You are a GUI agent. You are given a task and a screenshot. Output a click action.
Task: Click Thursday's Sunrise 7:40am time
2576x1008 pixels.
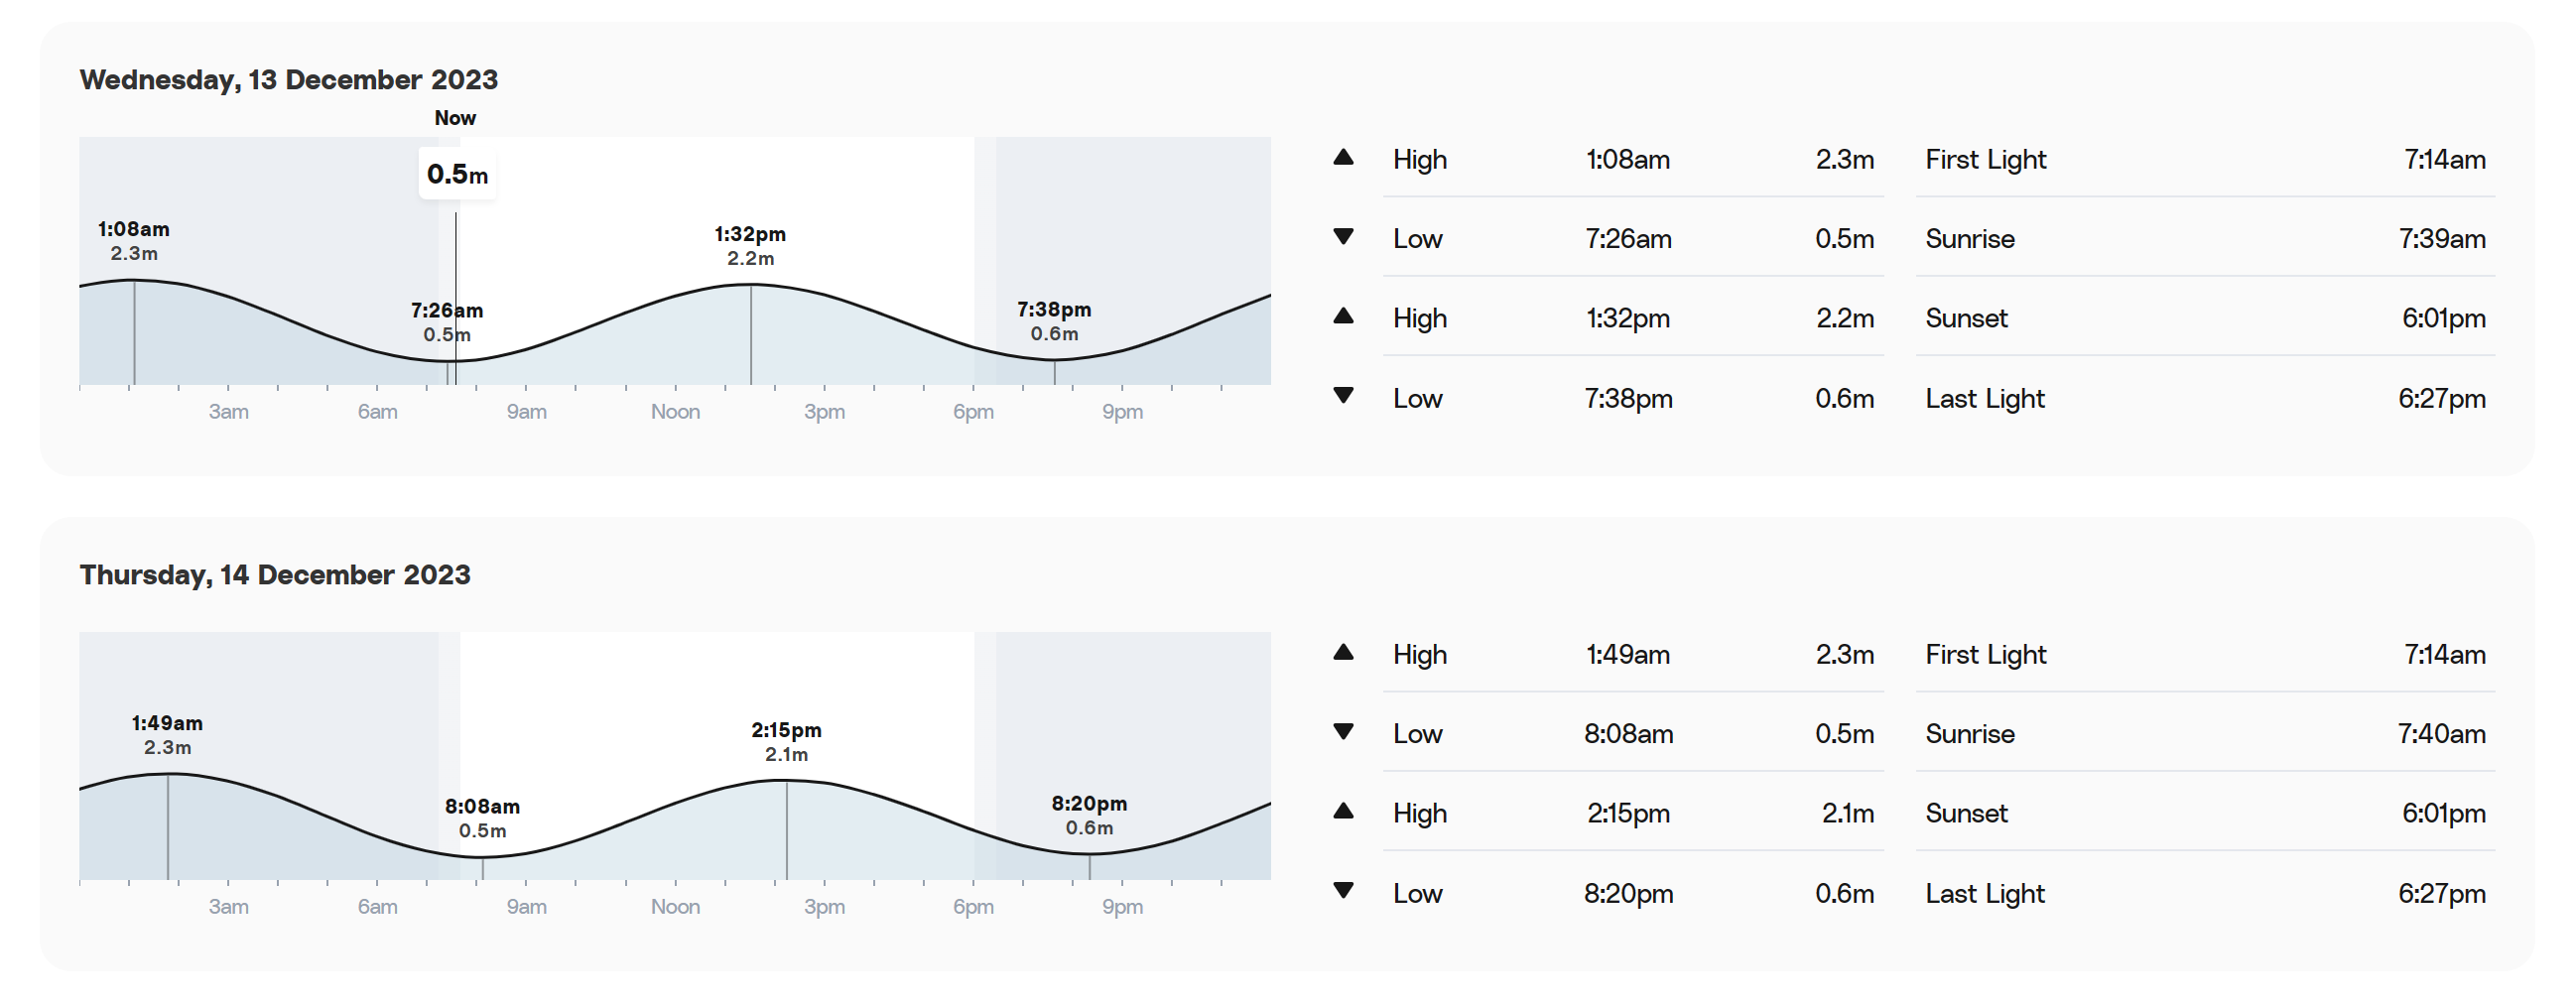(2441, 734)
